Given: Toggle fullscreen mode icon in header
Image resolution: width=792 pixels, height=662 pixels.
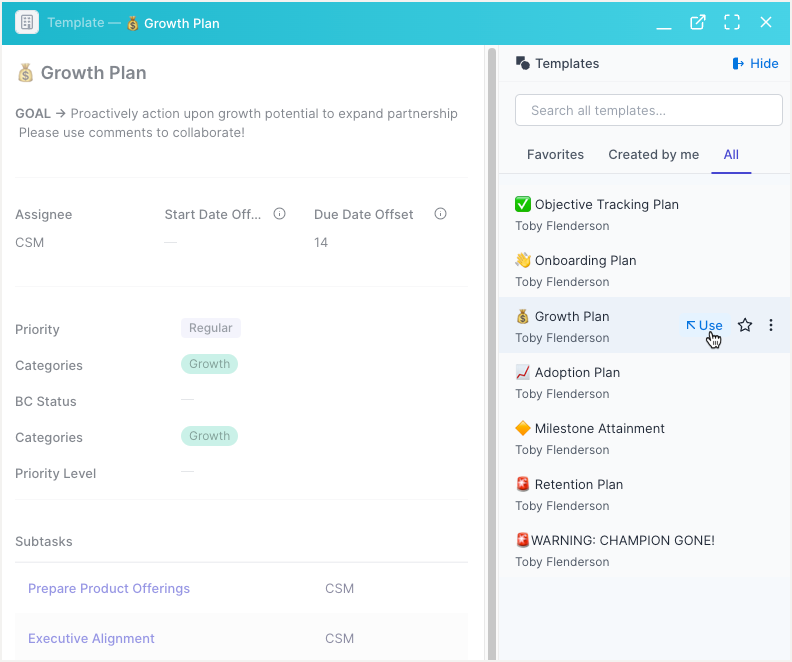Looking at the screenshot, I should [x=732, y=22].
